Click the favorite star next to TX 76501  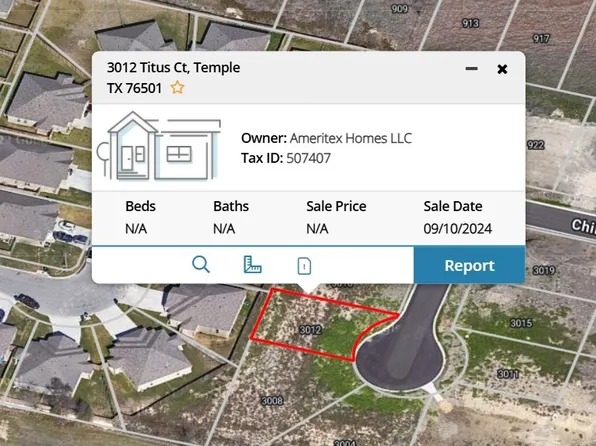point(177,88)
